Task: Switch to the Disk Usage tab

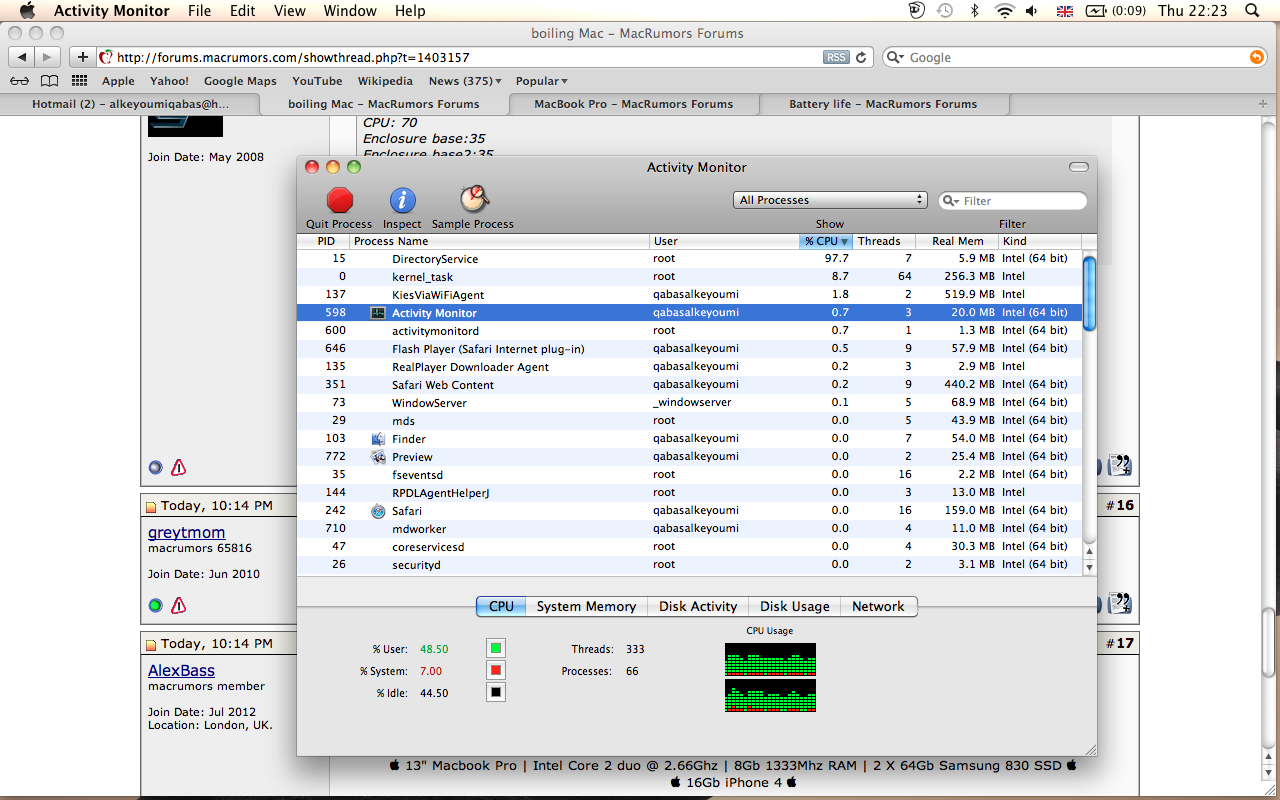Action: point(794,606)
